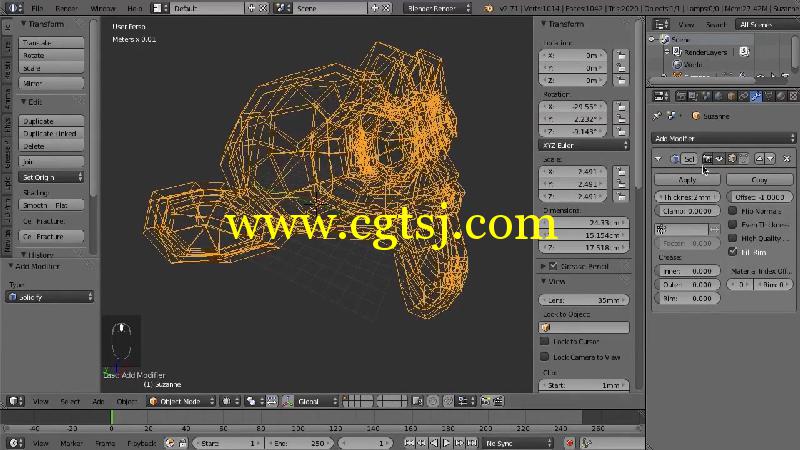Add a new scene next to Scene field
Viewport: 800px width, 450px height.
[x=375, y=8]
